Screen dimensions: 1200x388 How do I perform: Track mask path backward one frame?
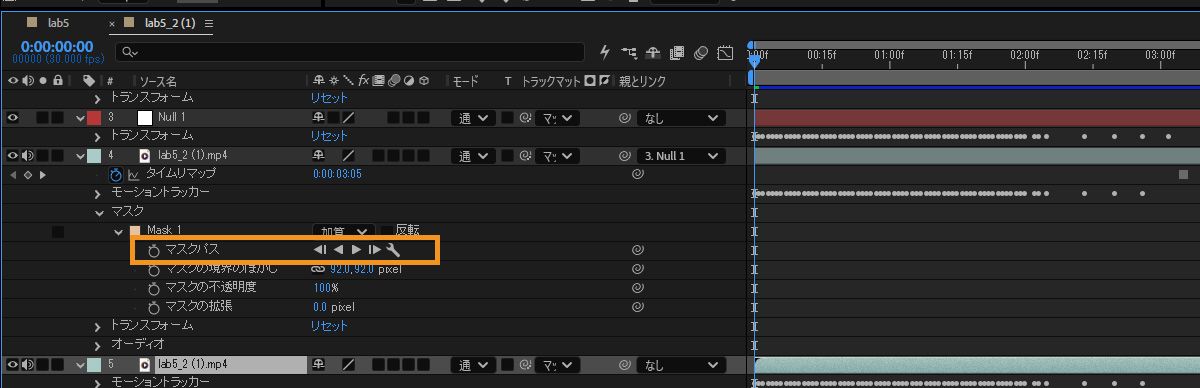click(x=320, y=250)
